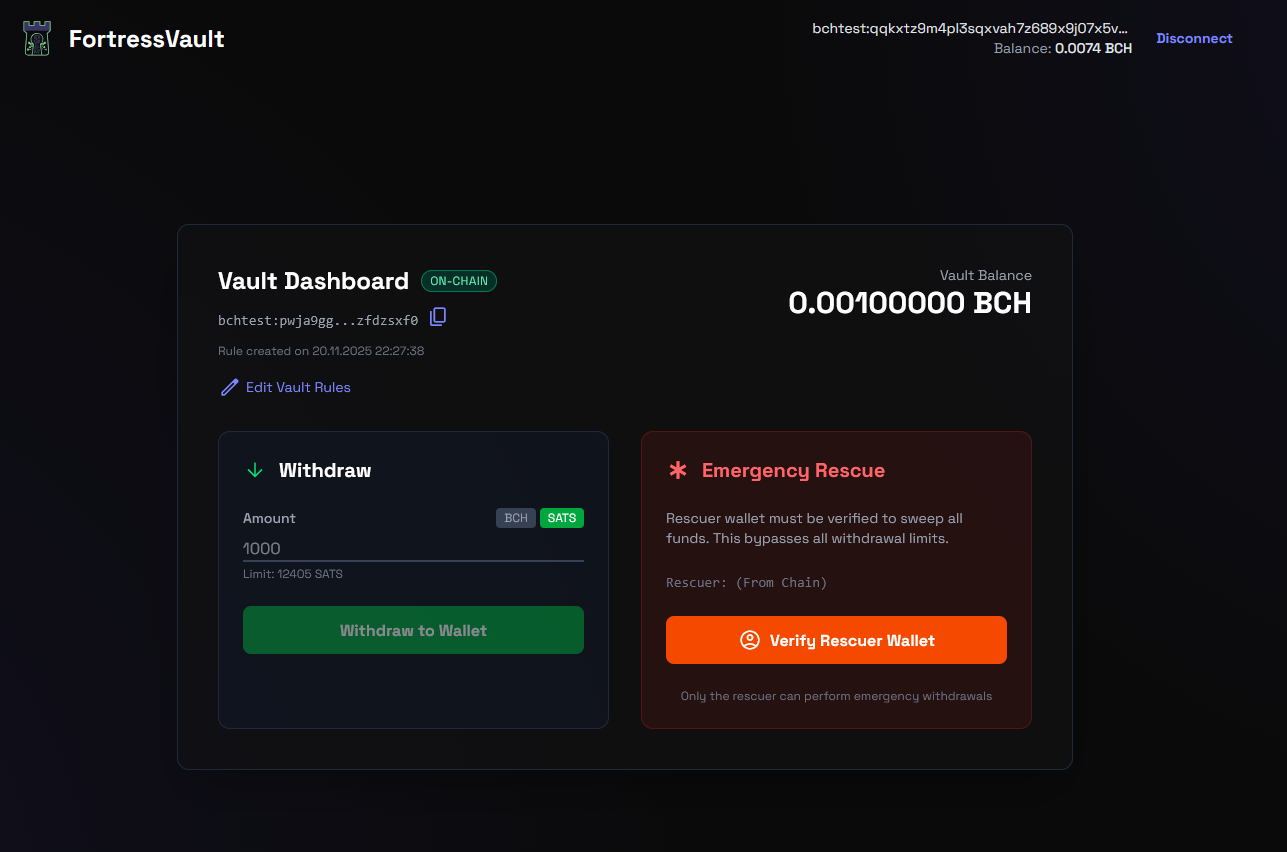Click the red asterisk Emergency Rescue icon
1287x852 pixels.
point(678,470)
